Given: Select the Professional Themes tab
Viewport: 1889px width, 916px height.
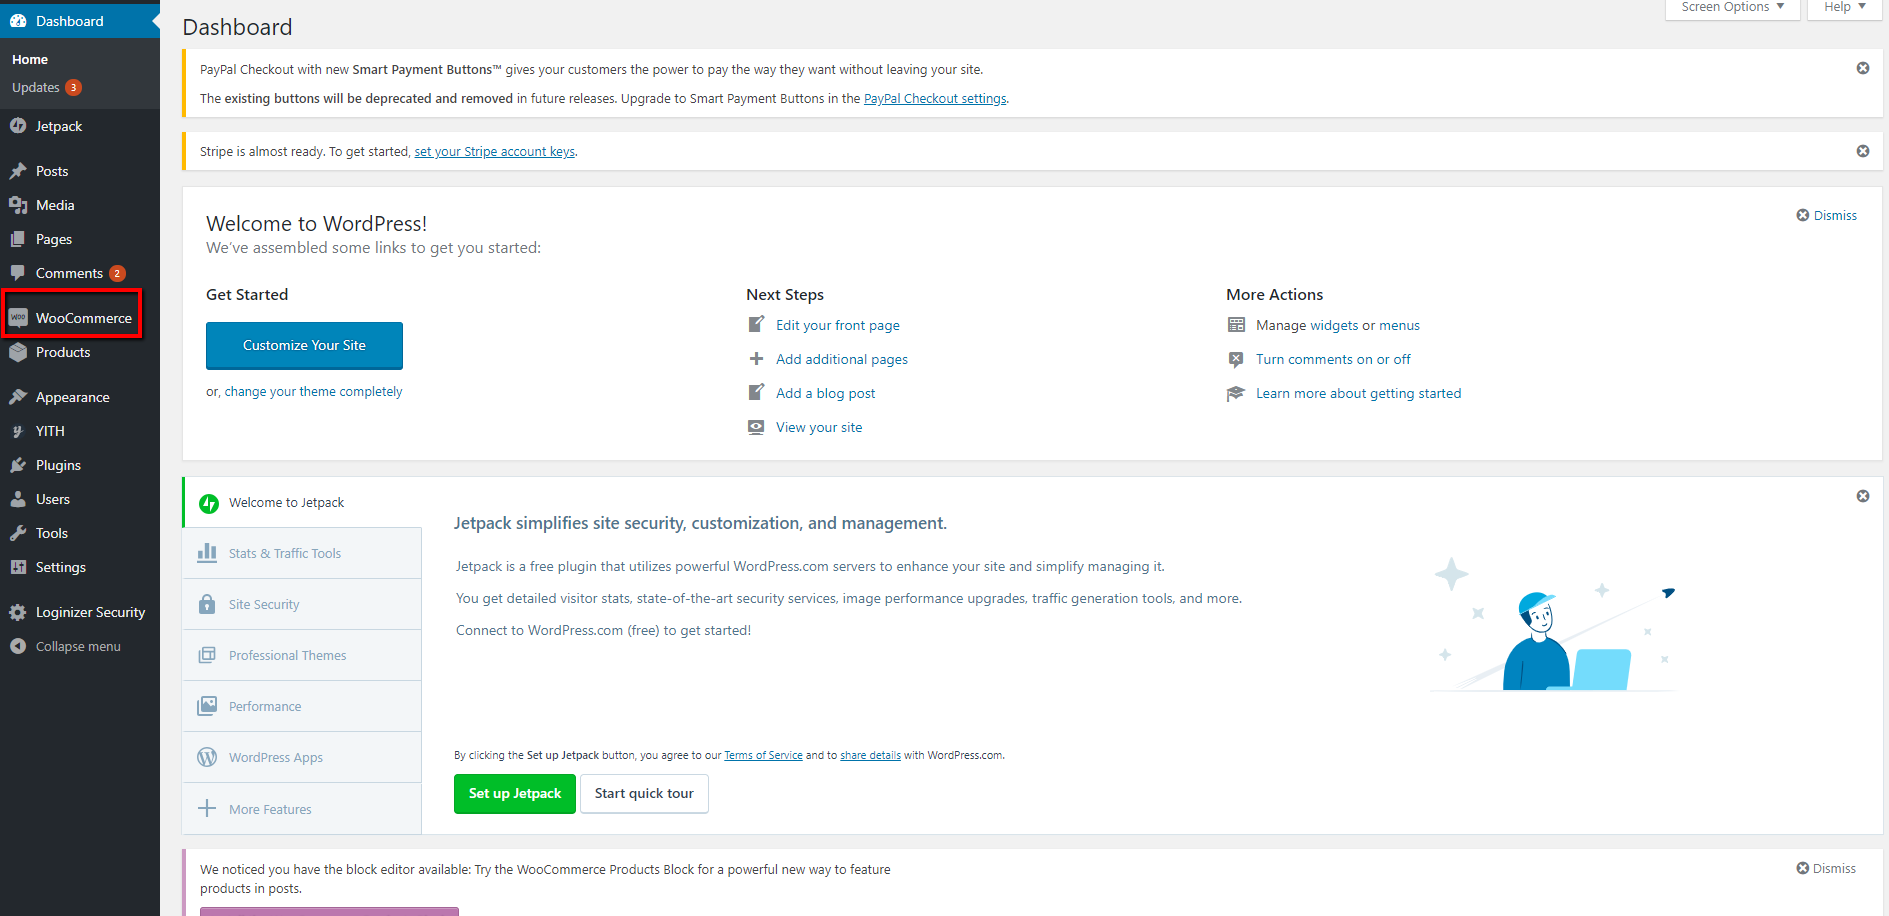Looking at the screenshot, I should [x=302, y=655].
